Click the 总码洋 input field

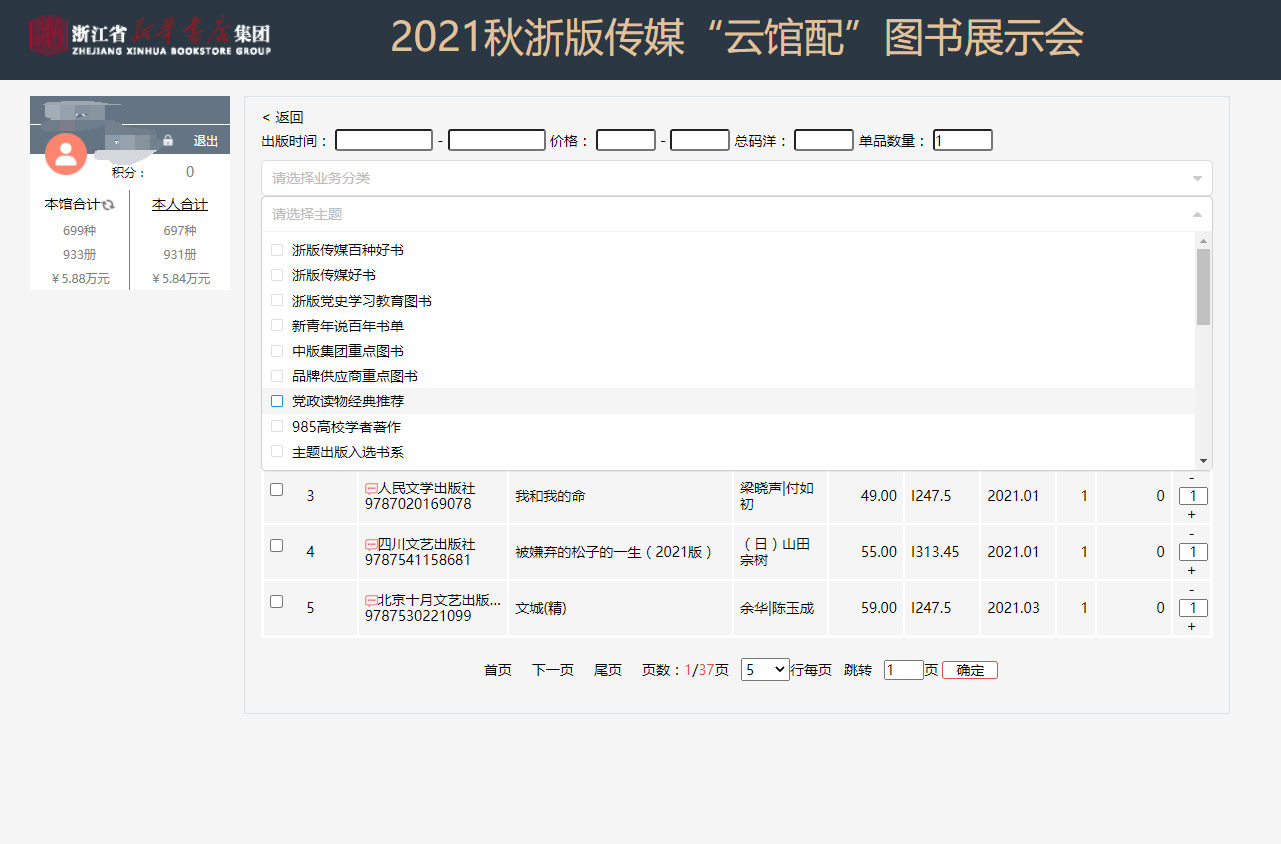click(x=823, y=141)
